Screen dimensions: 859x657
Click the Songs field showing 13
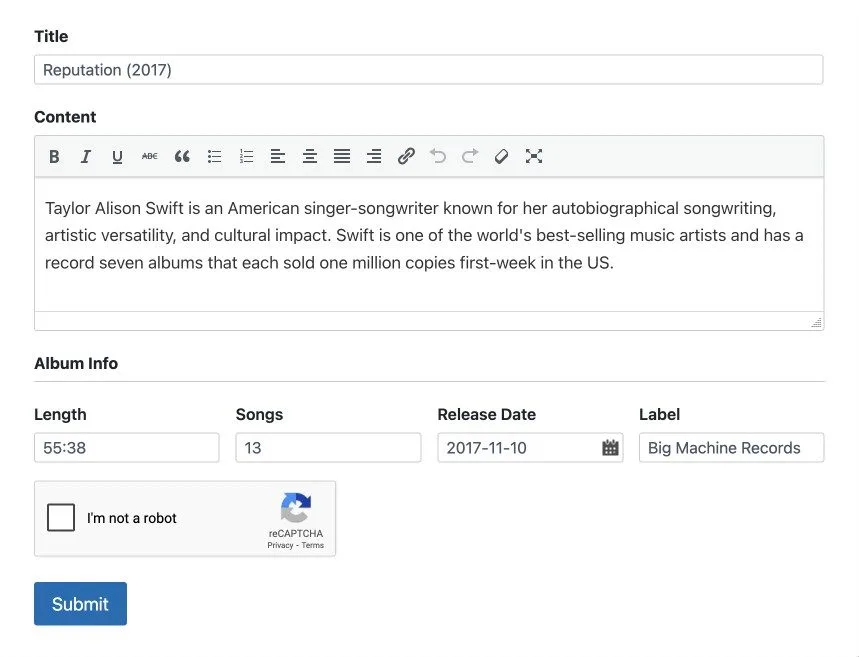pos(328,448)
